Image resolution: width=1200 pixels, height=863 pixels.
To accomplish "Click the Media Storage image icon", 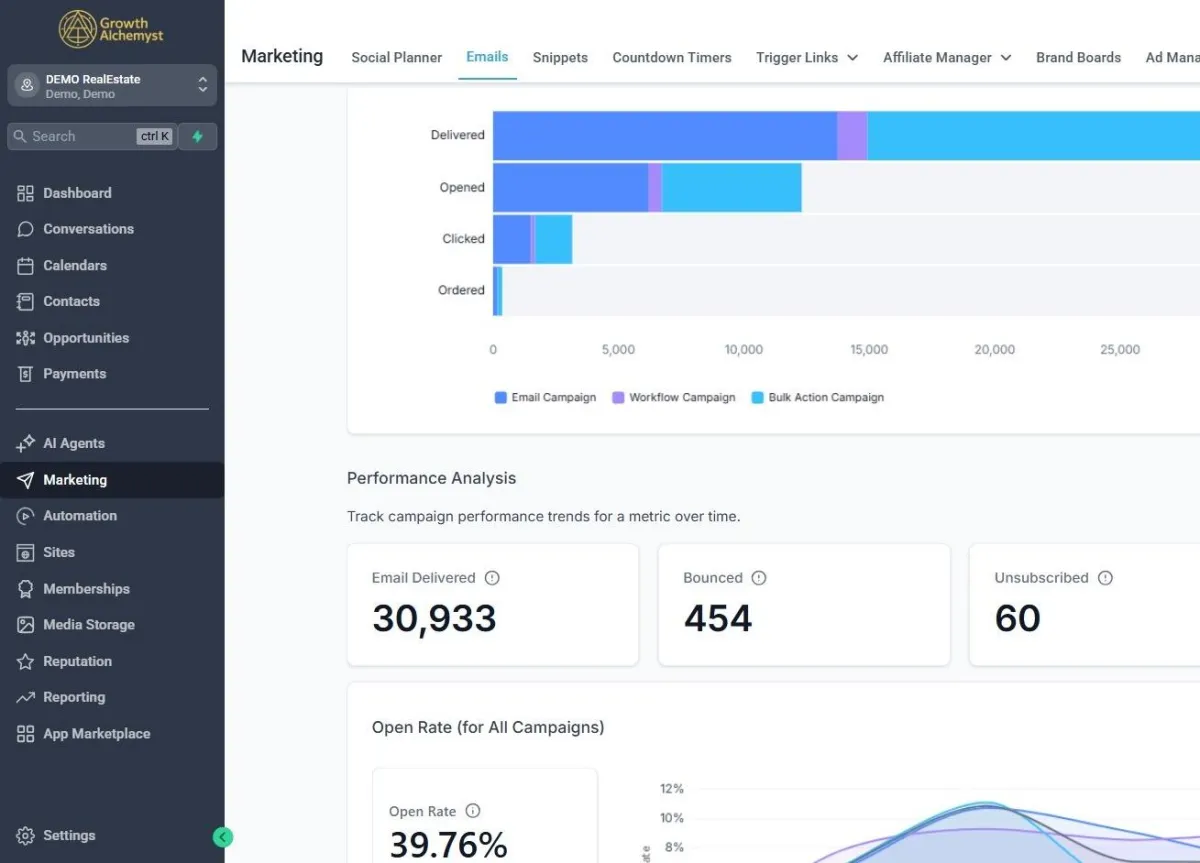I will (26, 625).
